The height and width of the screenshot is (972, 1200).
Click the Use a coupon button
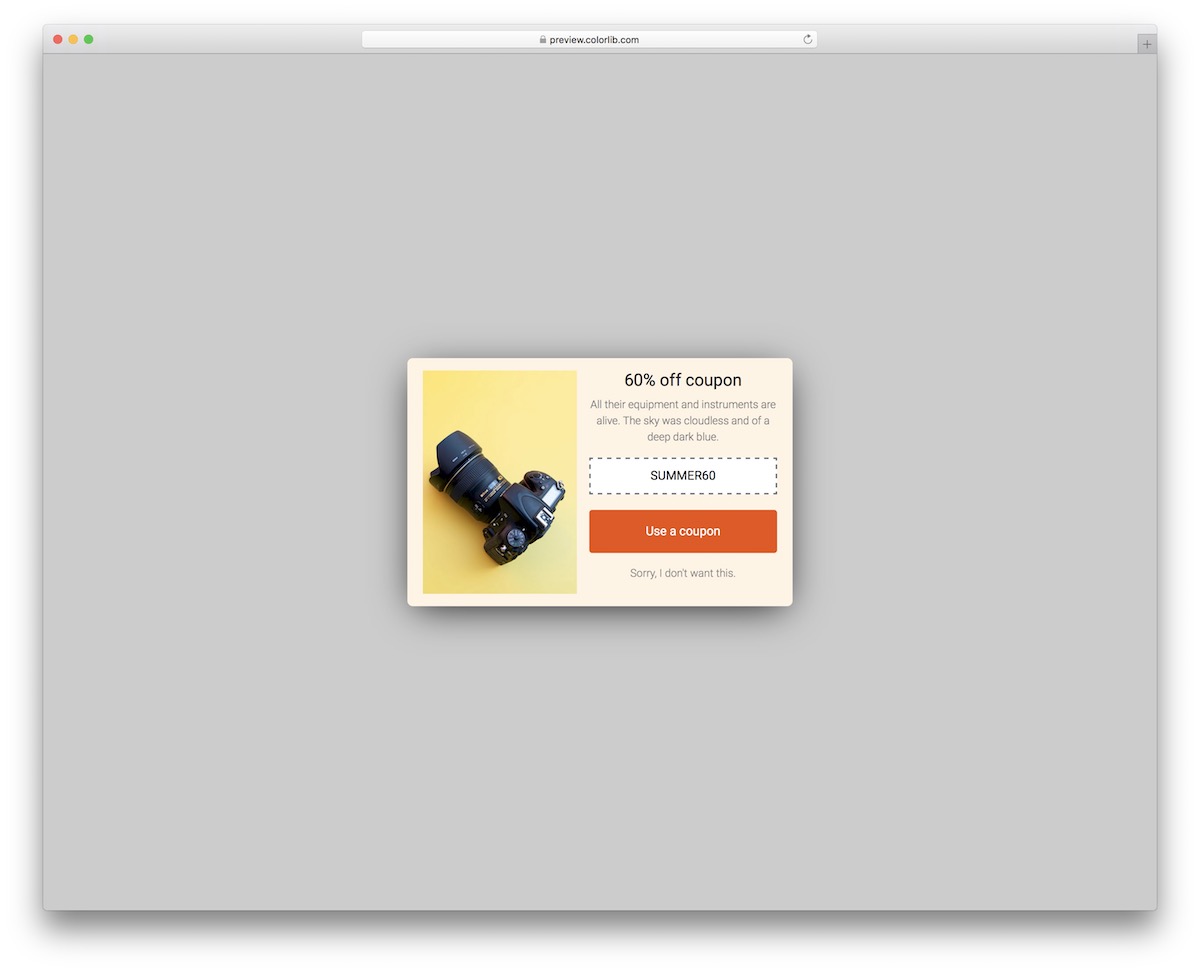[x=683, y=531]
